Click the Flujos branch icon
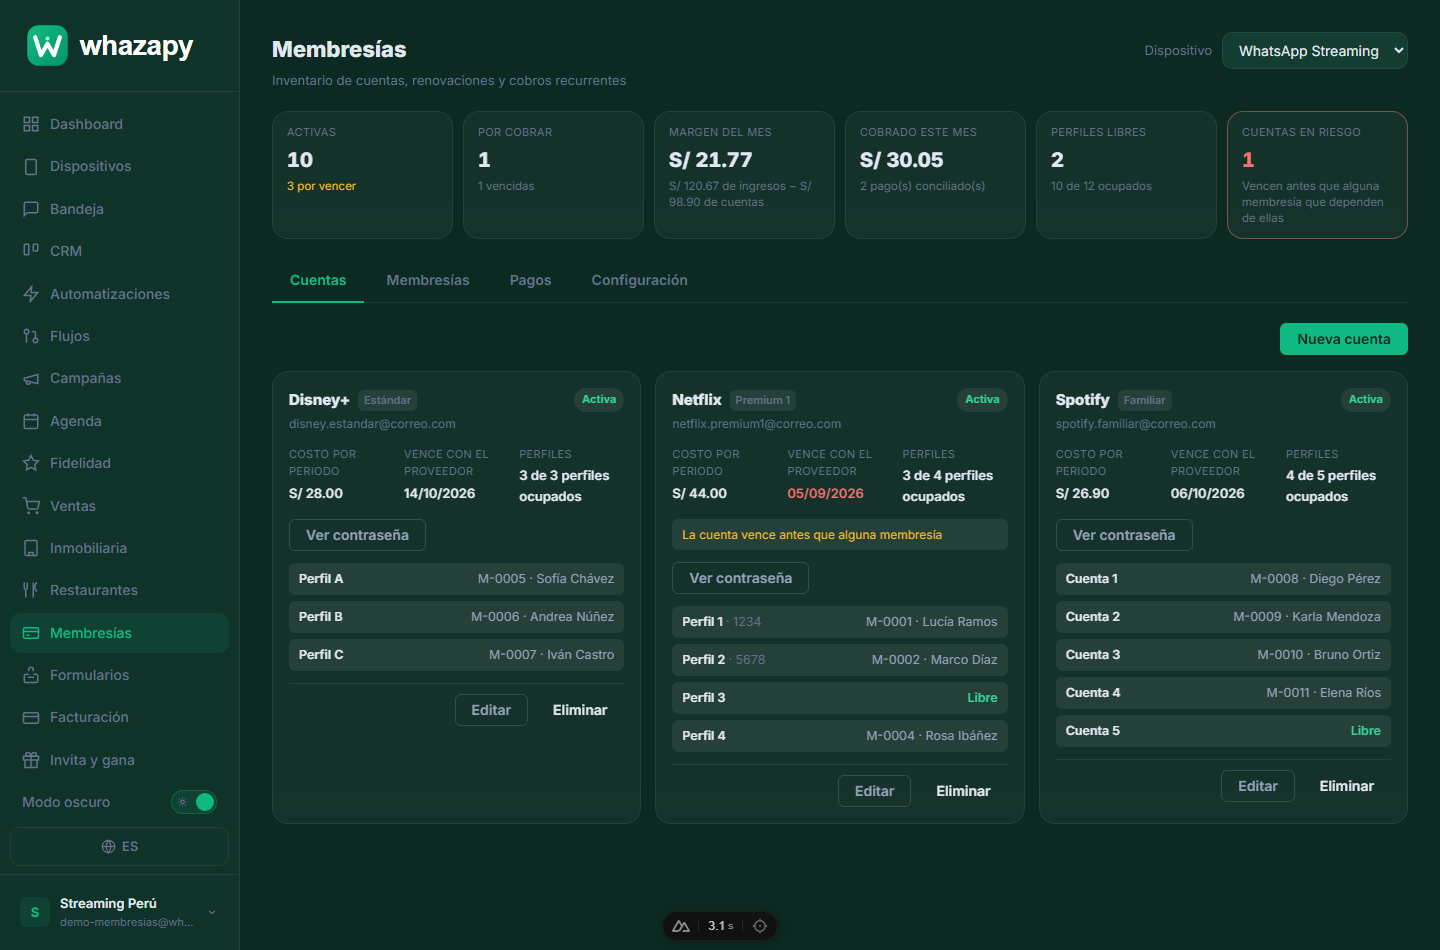This screenshot has width=1440, height=950. tap(31, 336)
